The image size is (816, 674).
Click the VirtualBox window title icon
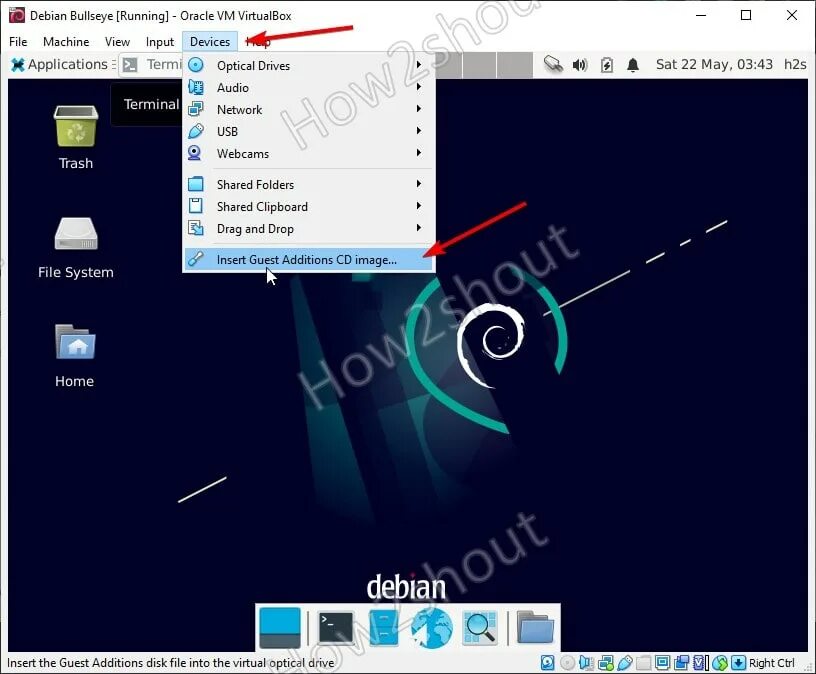[x=17, y=15]
